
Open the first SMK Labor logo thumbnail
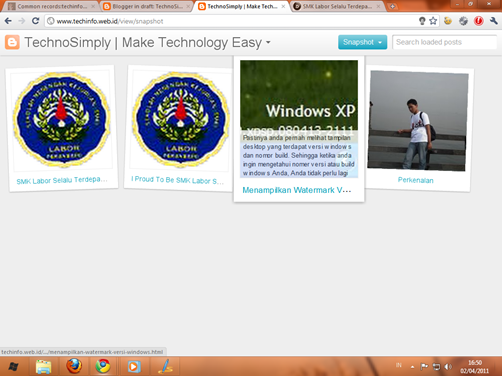(x=62, y=119)
